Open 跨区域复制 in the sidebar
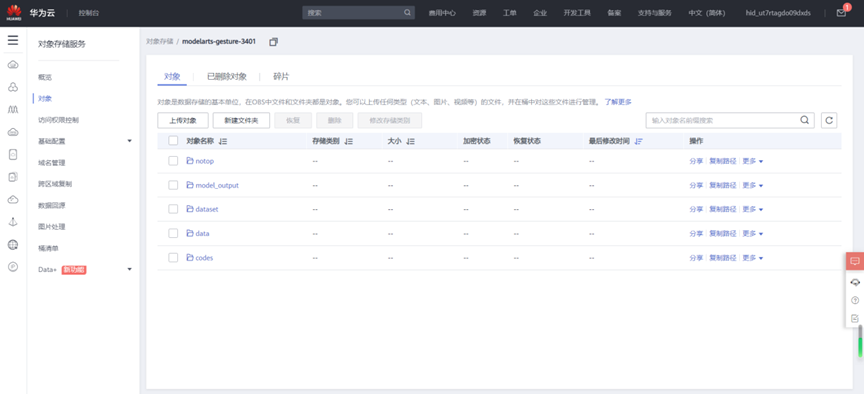Image resolution: width=864 pixels, height=394 pixels. (x=55, y=183)
